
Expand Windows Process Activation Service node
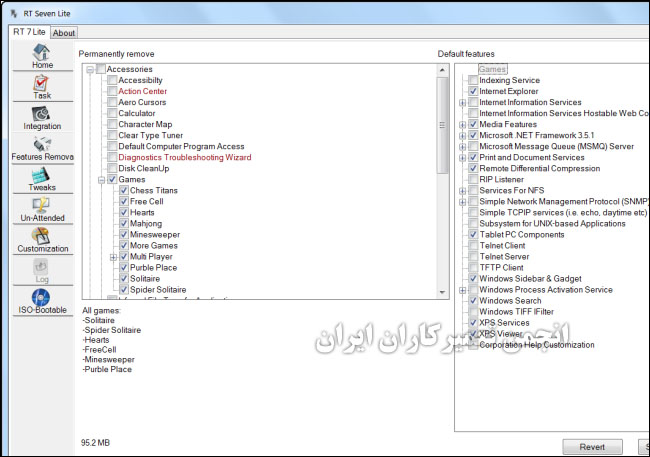[x=463, y=290]
